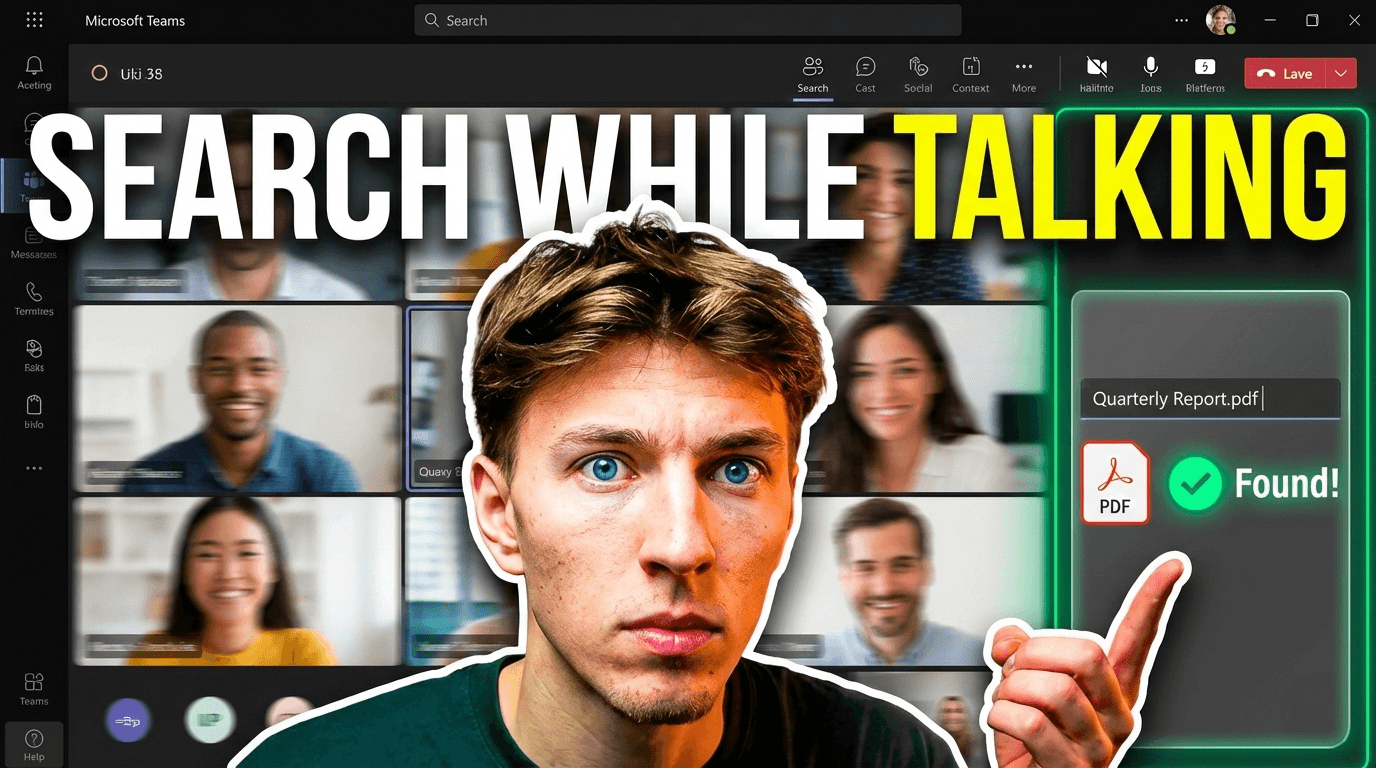Click the Uki 38 meeting title

141,73
